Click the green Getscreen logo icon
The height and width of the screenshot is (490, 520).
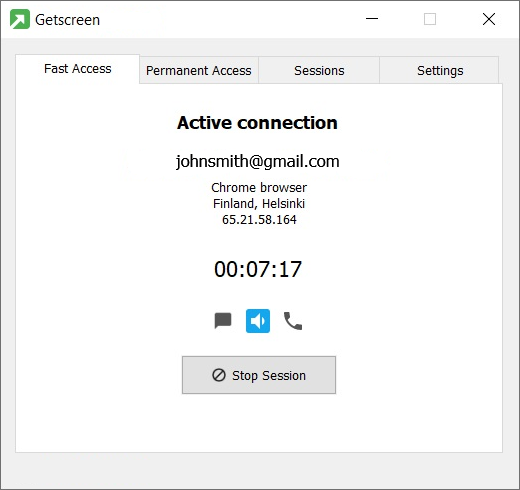20,19
